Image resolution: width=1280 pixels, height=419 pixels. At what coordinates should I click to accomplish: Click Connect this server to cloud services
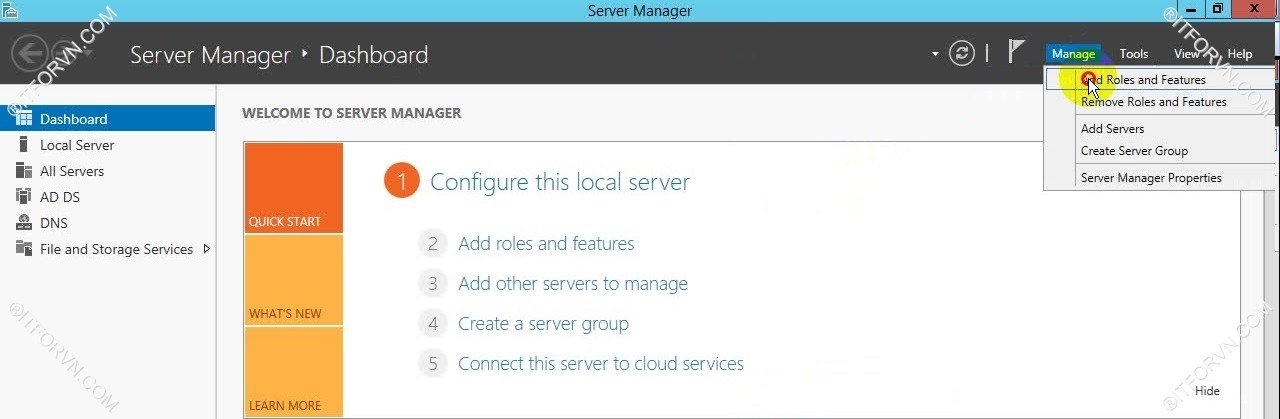pos(600,364)
